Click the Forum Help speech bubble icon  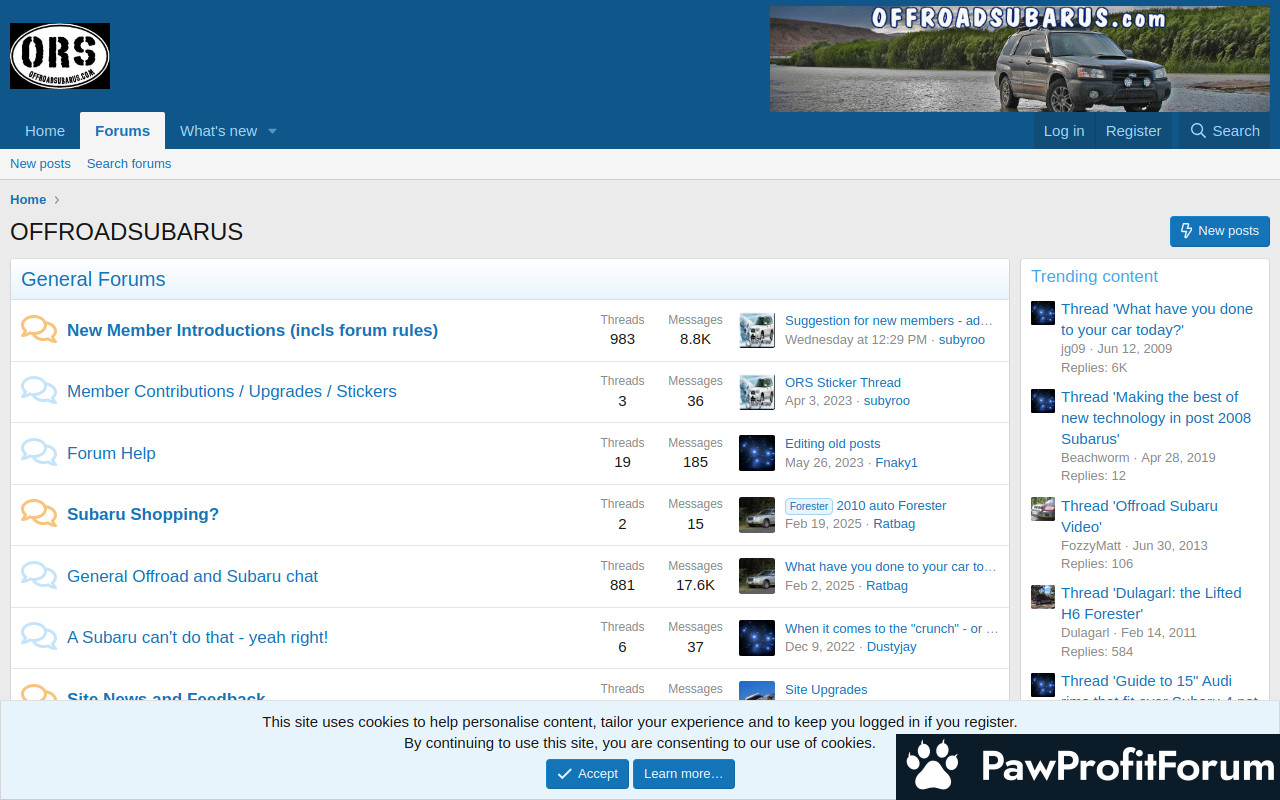[39, 453]
